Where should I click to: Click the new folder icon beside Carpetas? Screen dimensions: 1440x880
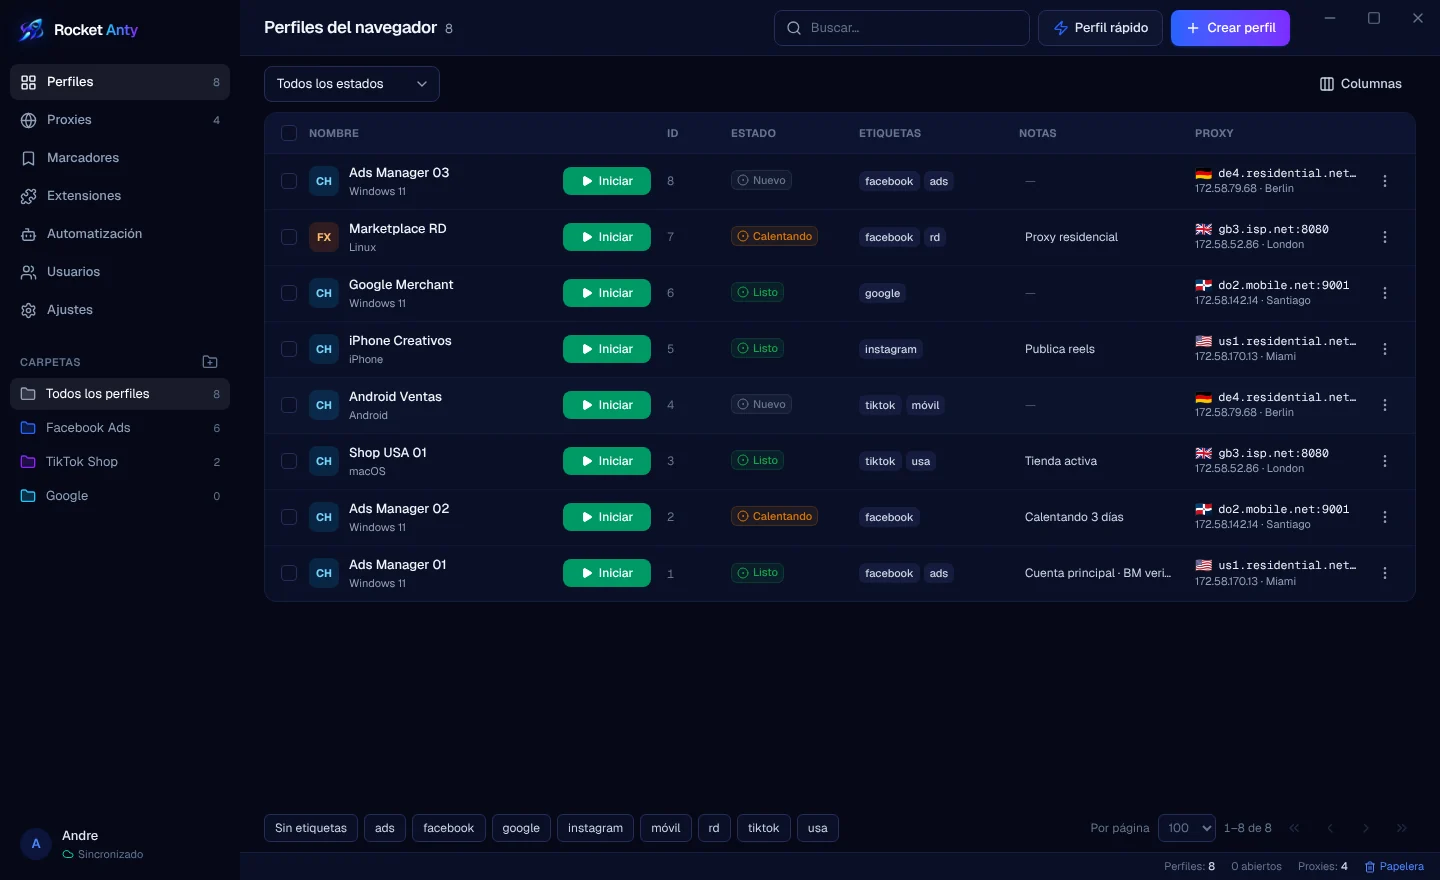210,362
